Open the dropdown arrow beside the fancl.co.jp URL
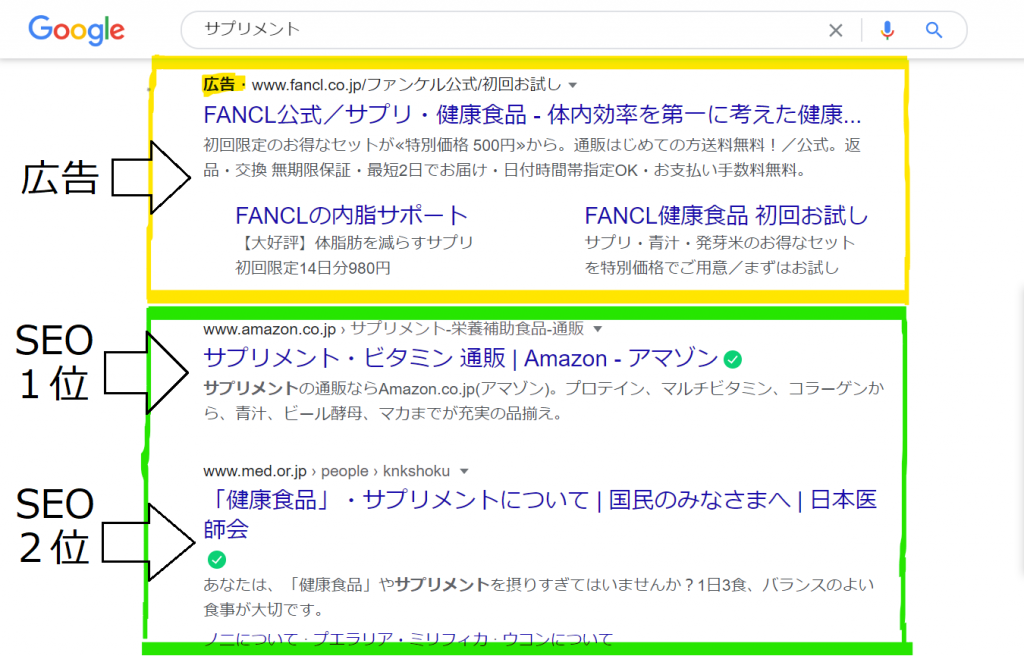The image size is (1024, 656). [573, 85]
